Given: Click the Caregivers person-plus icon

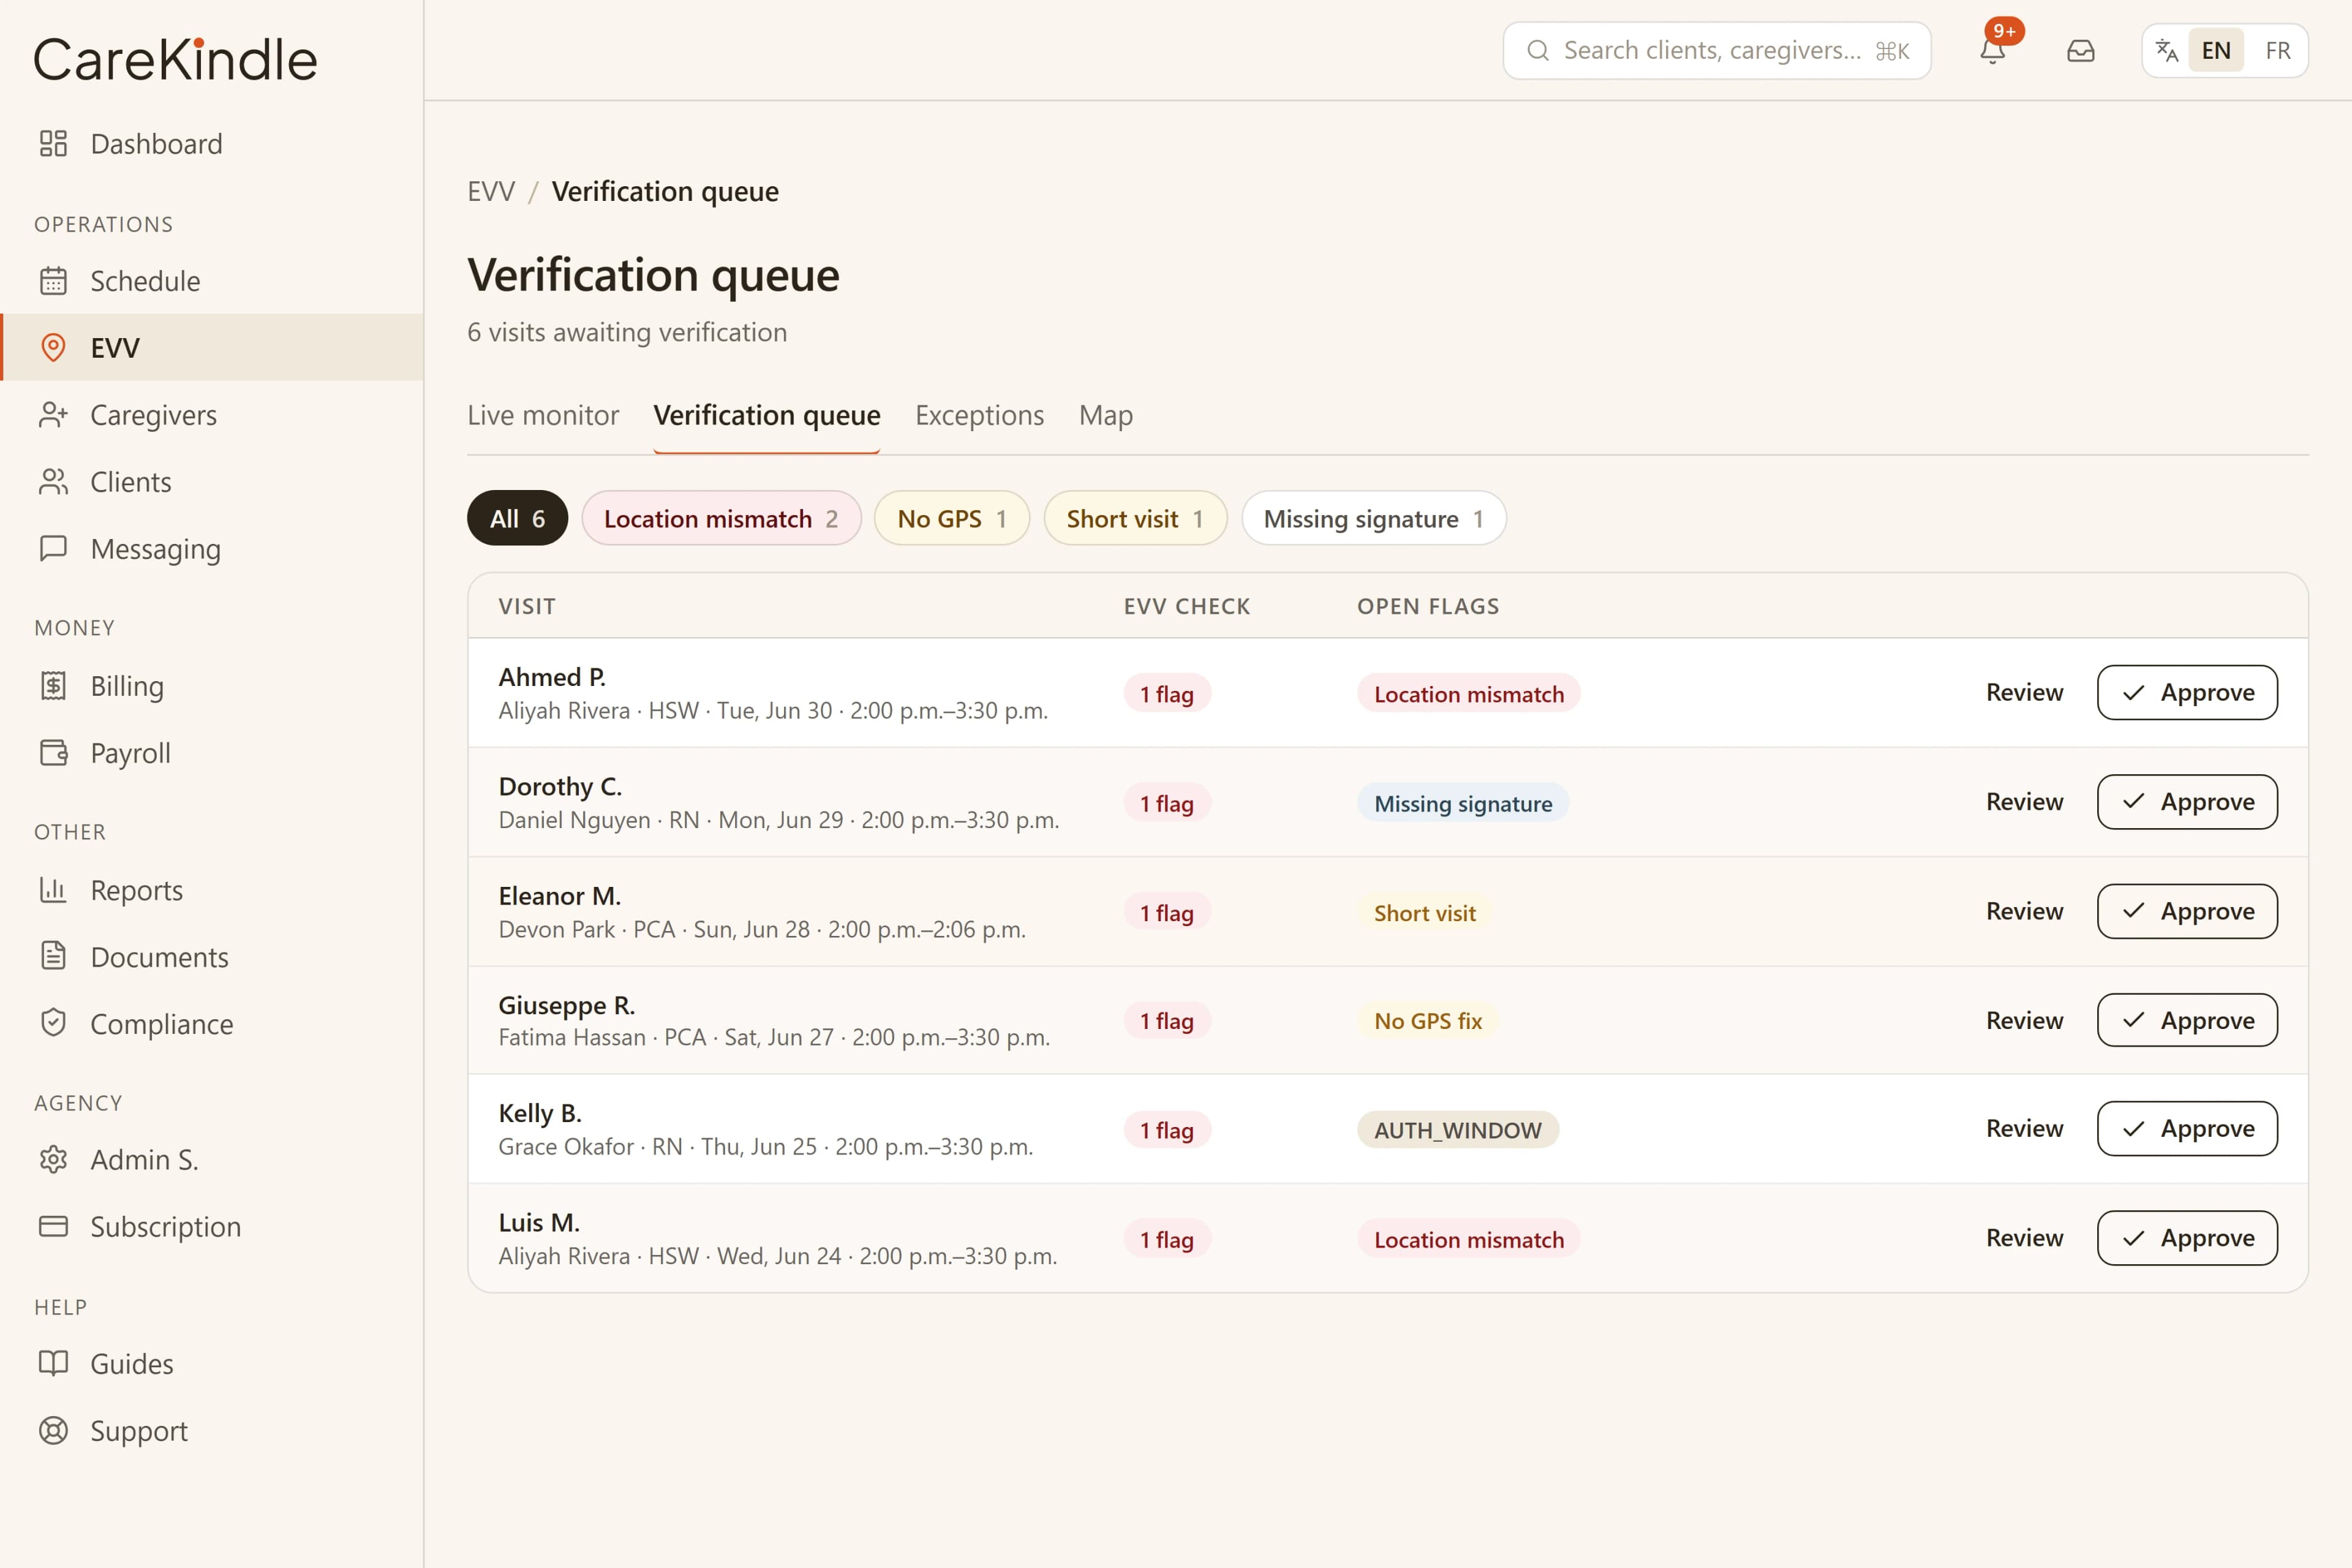Looking at the screenshot, I should point(53,415).
